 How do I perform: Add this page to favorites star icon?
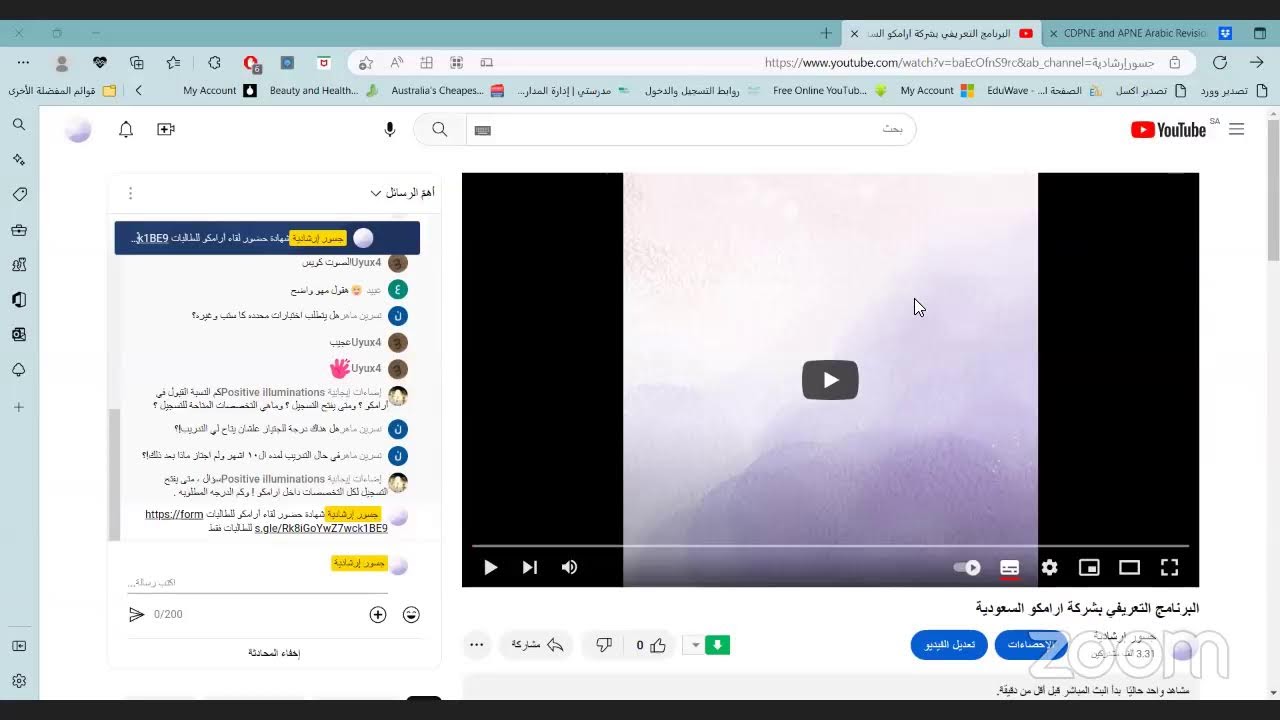tap(366, 62)
